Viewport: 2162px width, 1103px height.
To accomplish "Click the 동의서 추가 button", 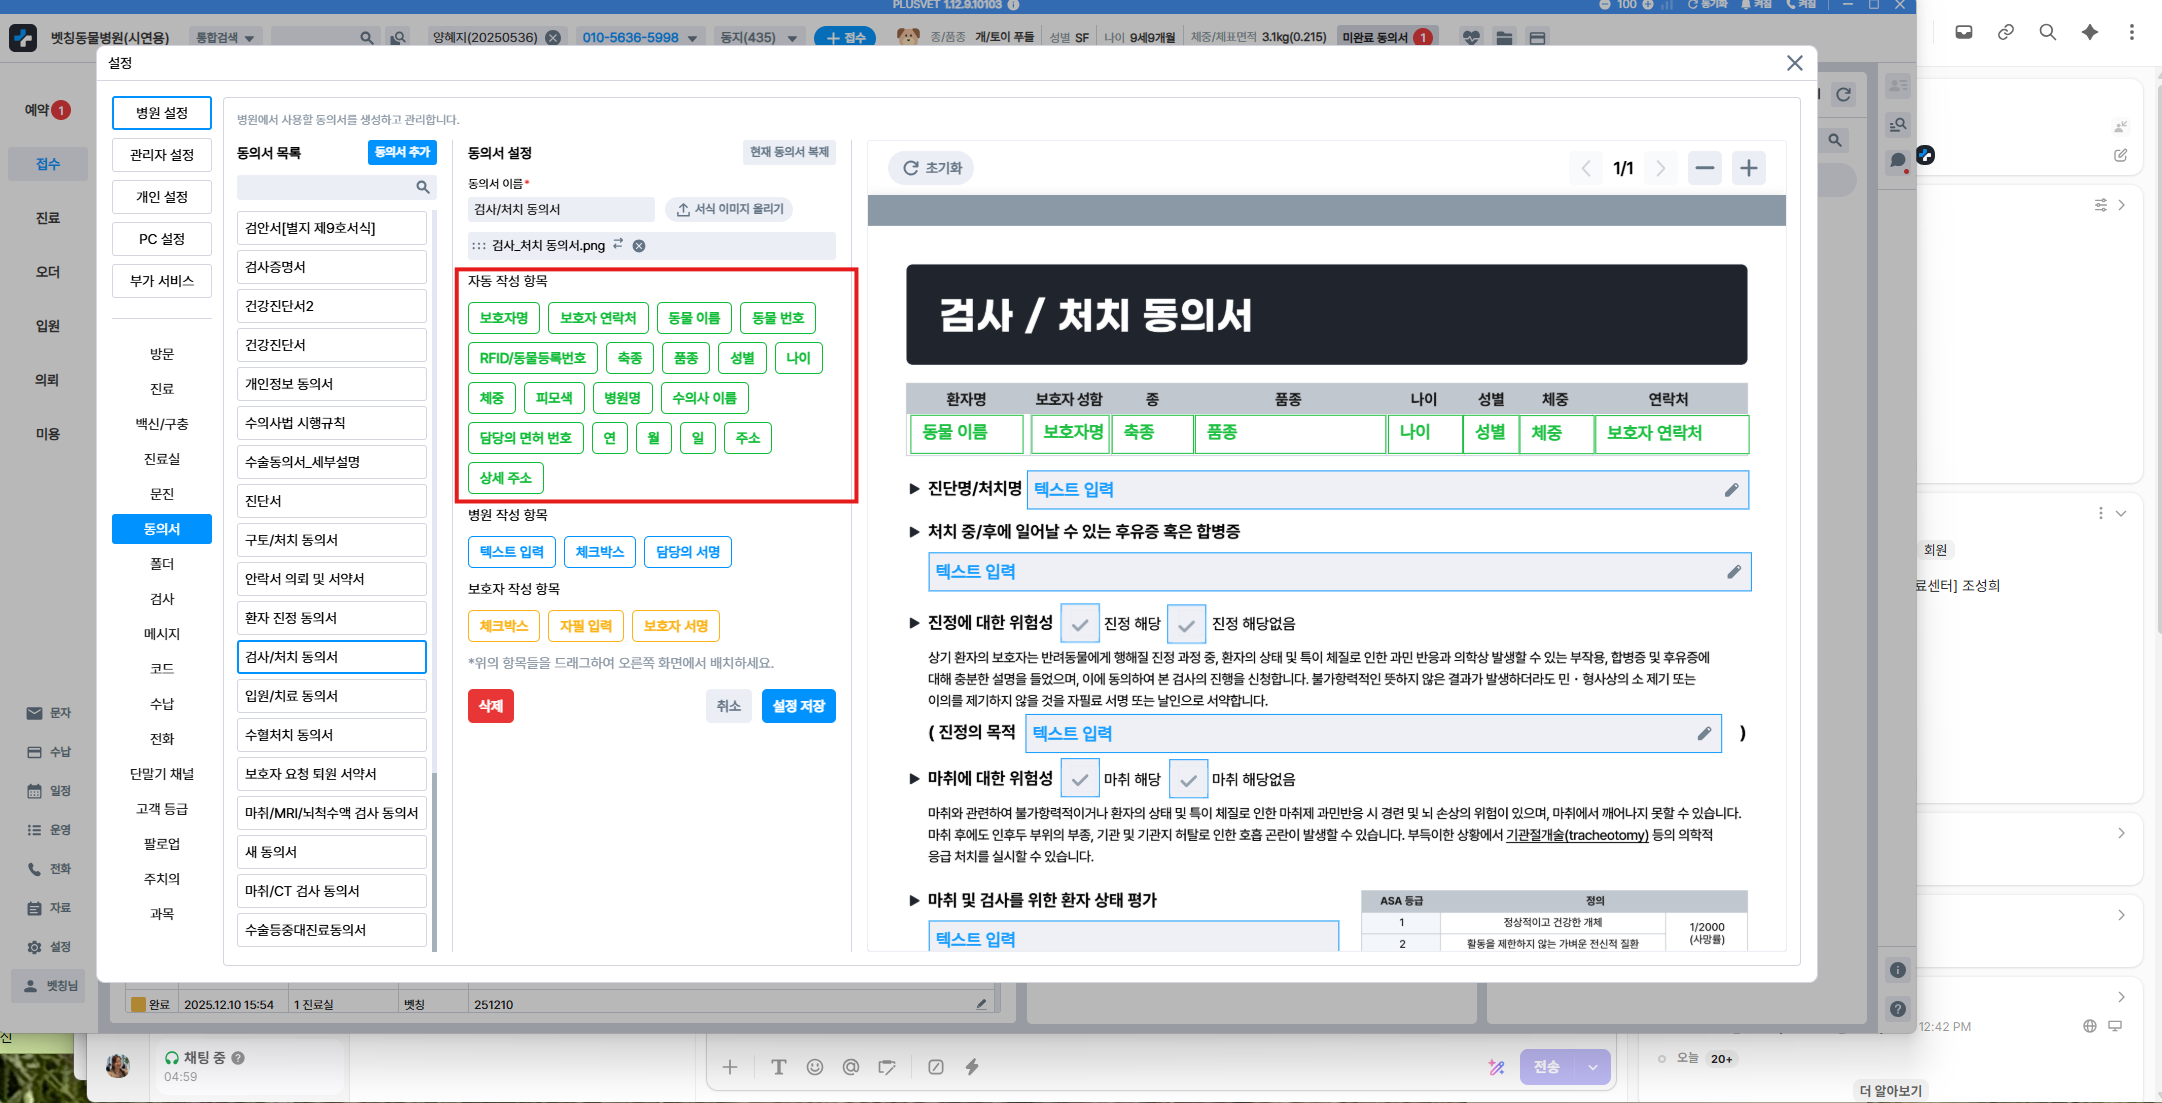I will [402, 152].
